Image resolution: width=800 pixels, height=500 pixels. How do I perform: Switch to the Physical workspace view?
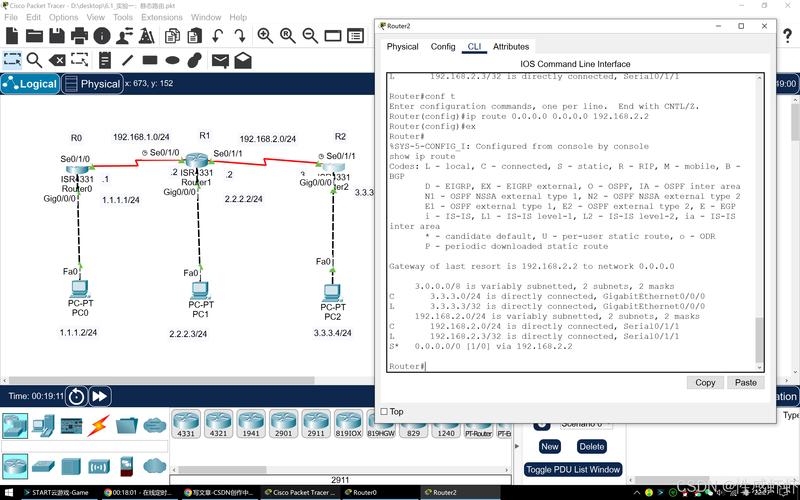pos(91,84)
